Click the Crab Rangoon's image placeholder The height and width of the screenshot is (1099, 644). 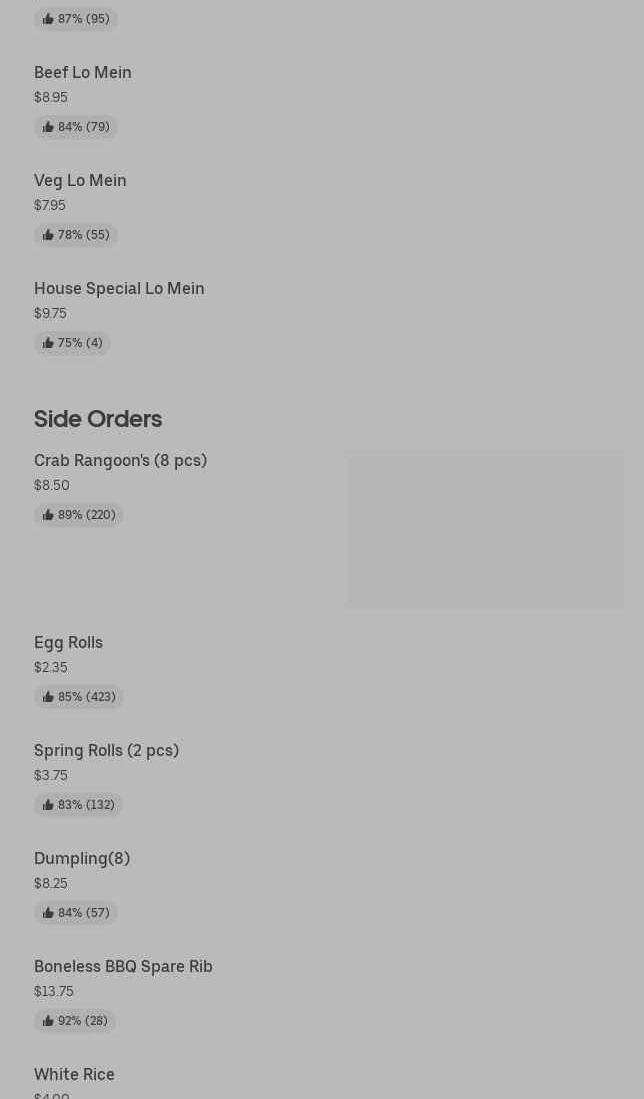point(485,529)
